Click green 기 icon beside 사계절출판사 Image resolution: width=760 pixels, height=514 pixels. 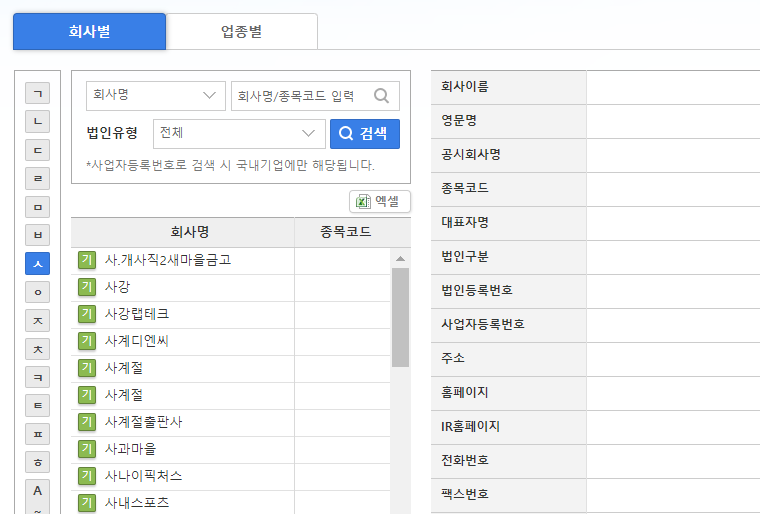point(87,422)
